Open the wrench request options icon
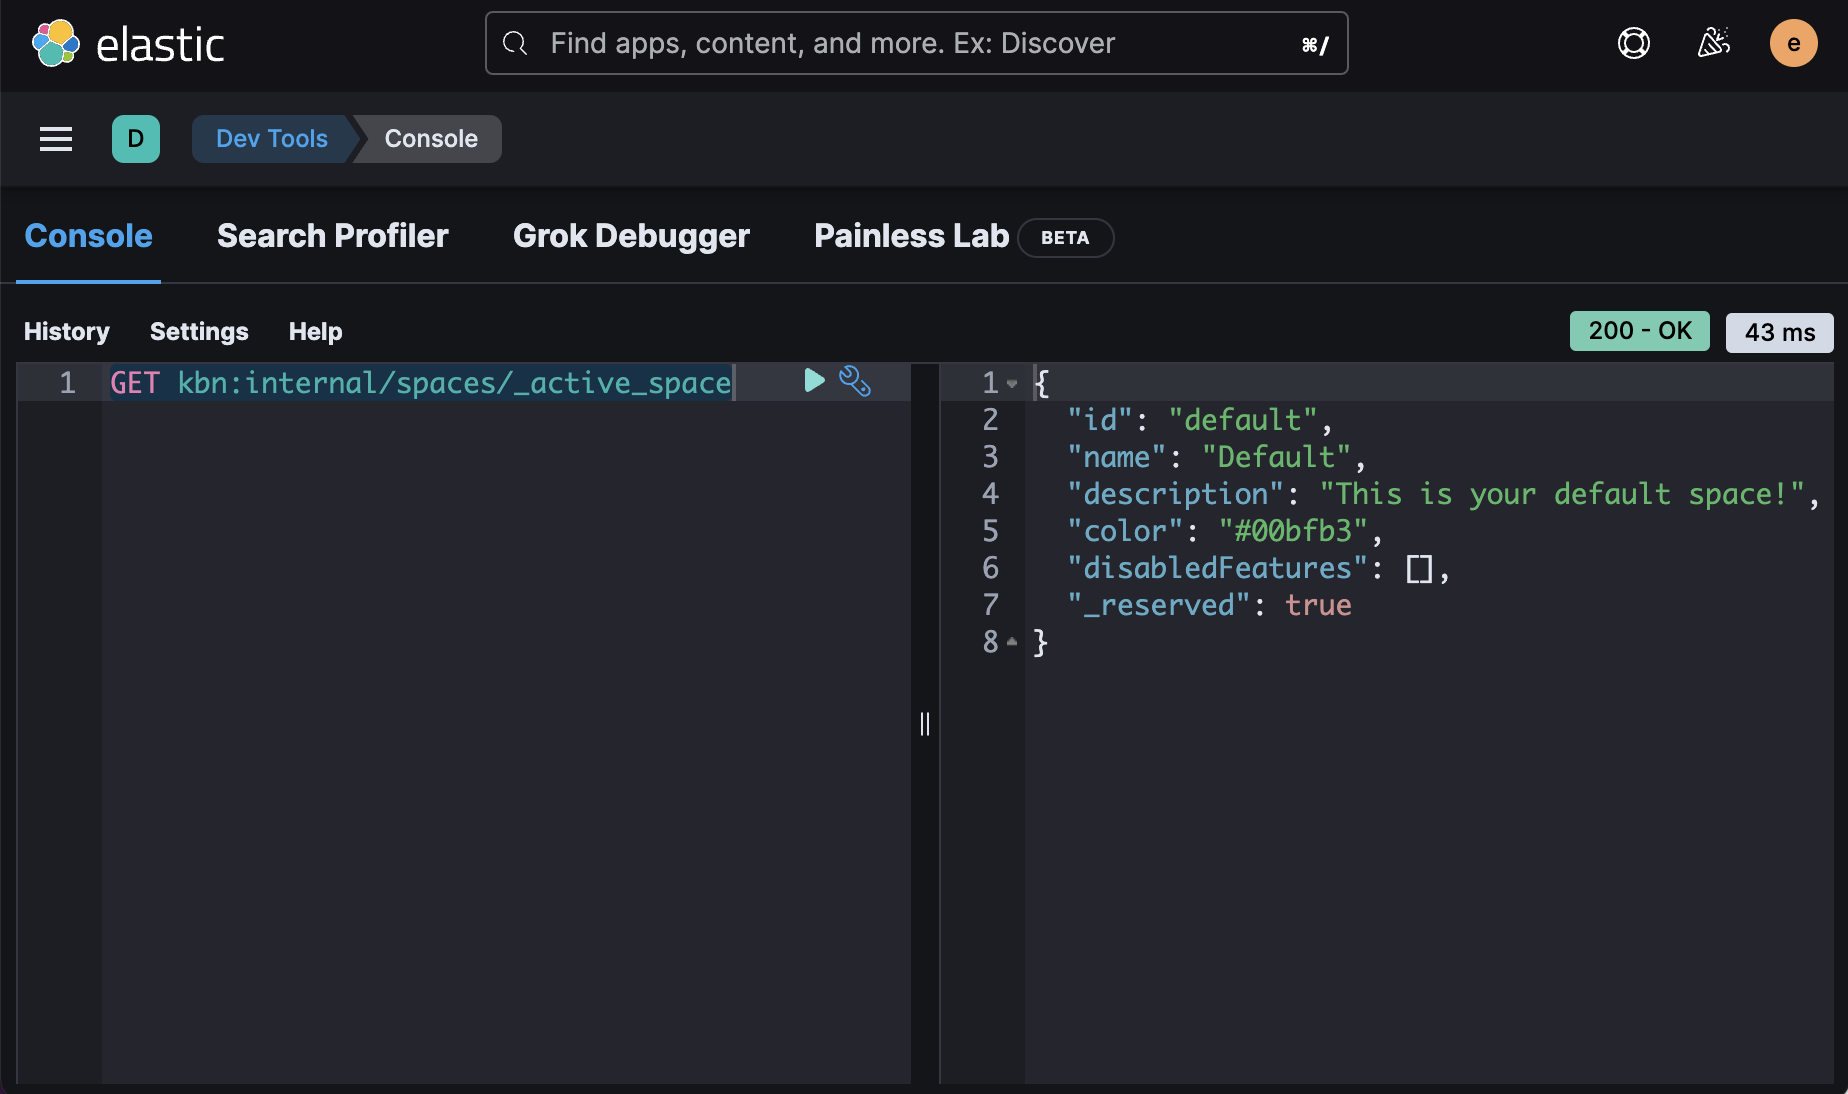Image resolution: width=1848 pixels, height=1094 pixels. coord(855,381)
